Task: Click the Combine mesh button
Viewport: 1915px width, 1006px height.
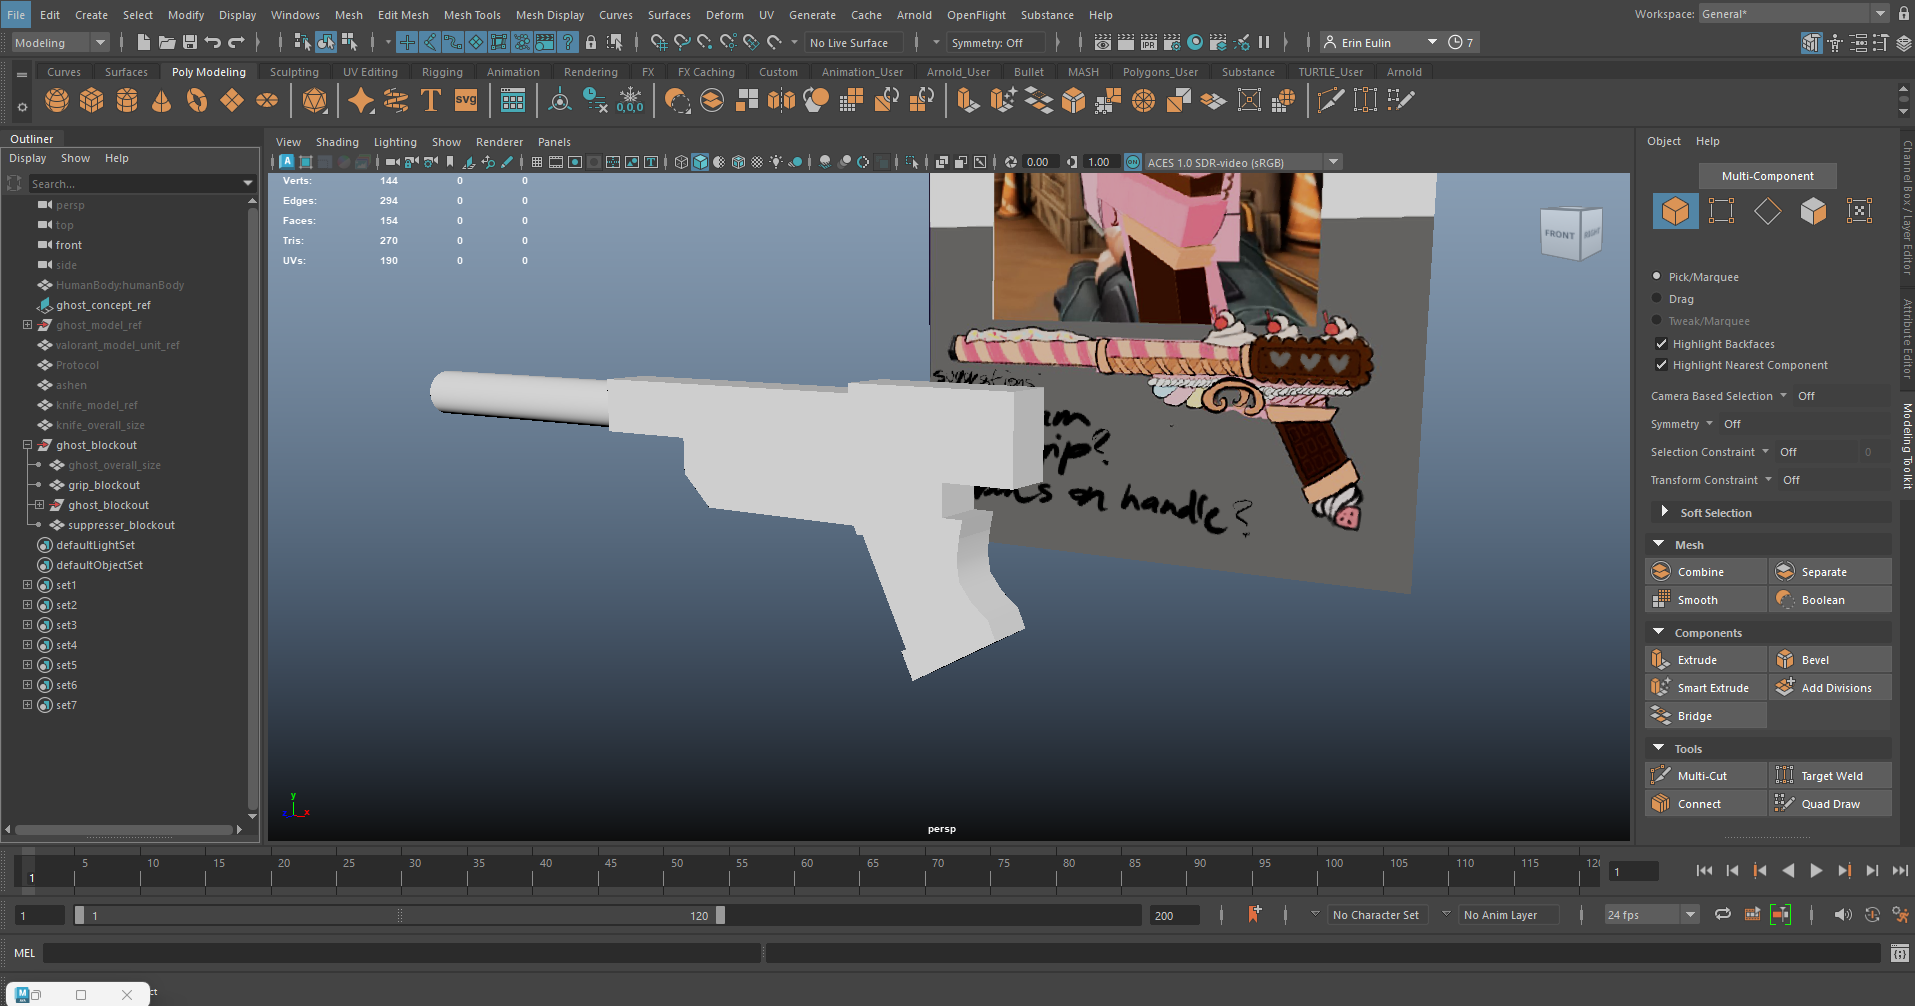Action: click(x=1700, y=572)
